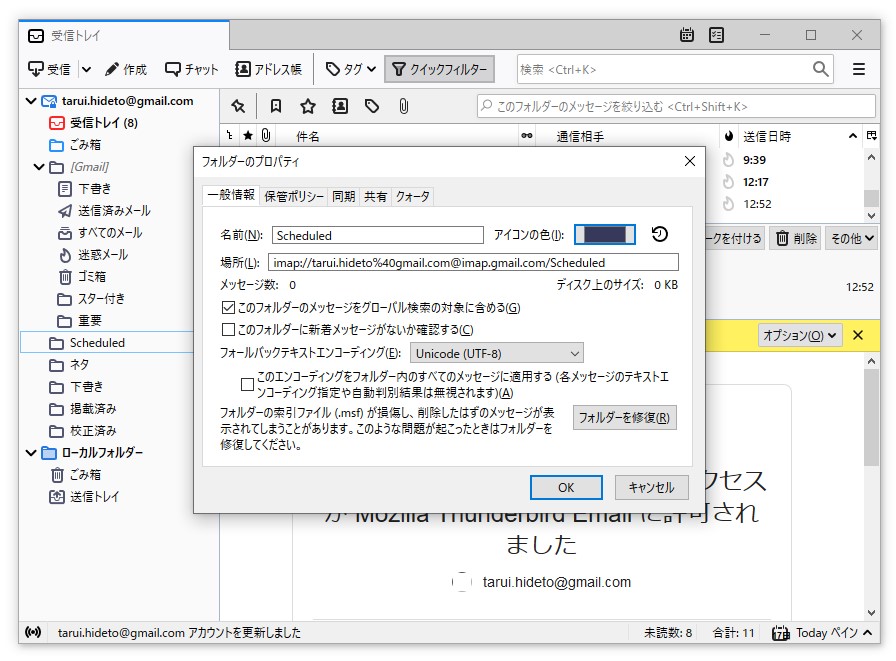
Task: Click the junk status flame column icon
Action: point(729,136)
